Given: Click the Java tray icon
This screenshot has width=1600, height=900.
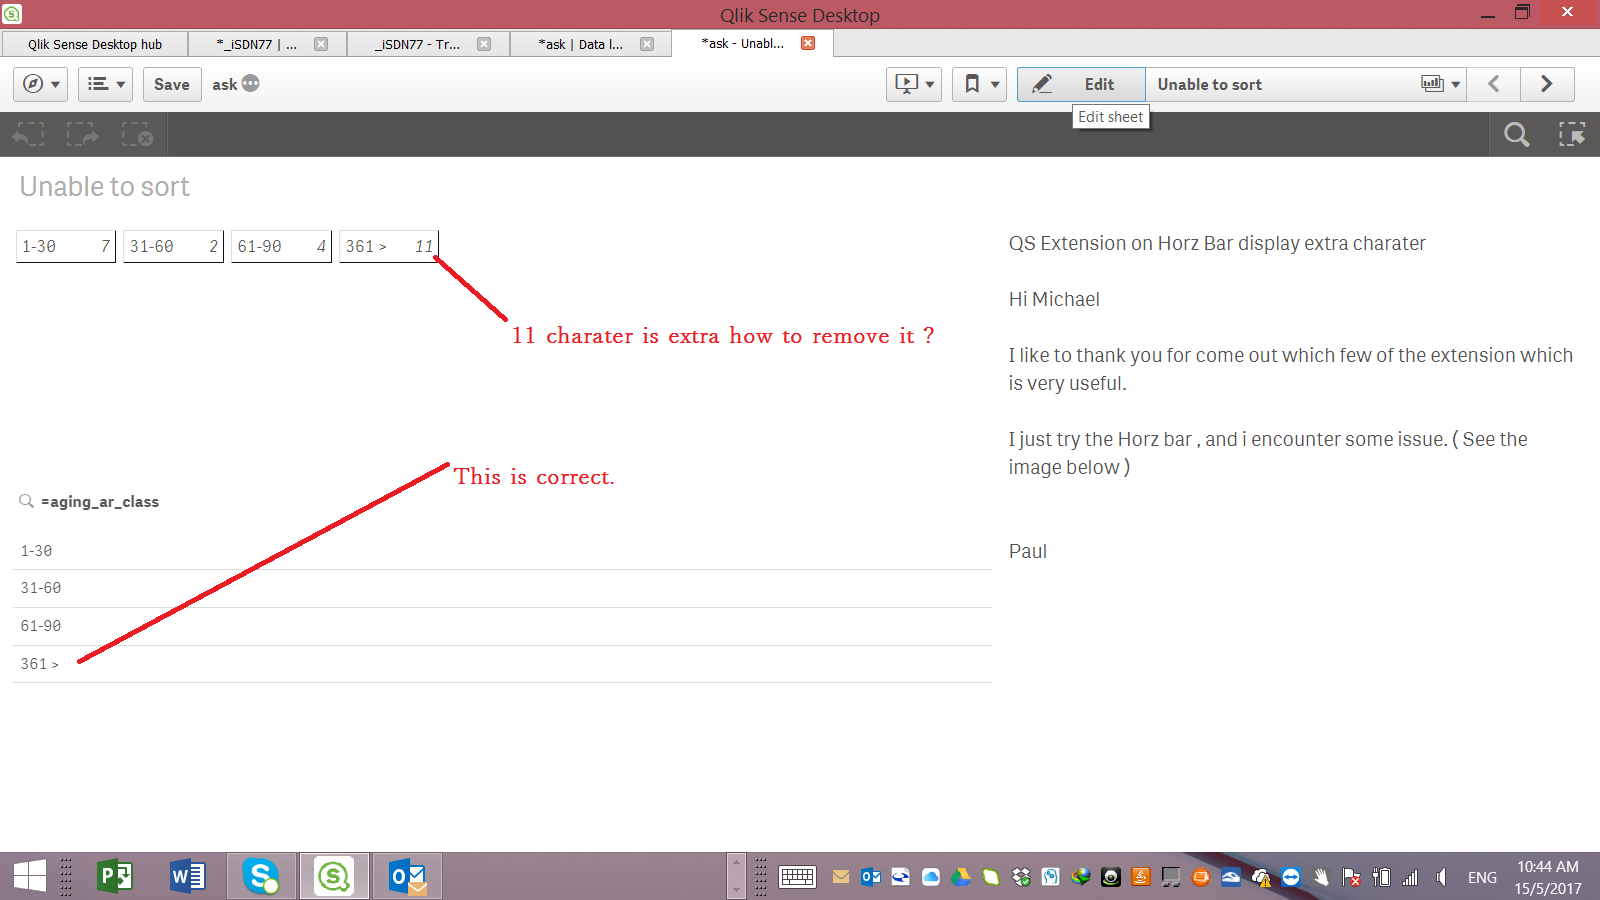Looking at the screenshot, I should [1141, 877].
